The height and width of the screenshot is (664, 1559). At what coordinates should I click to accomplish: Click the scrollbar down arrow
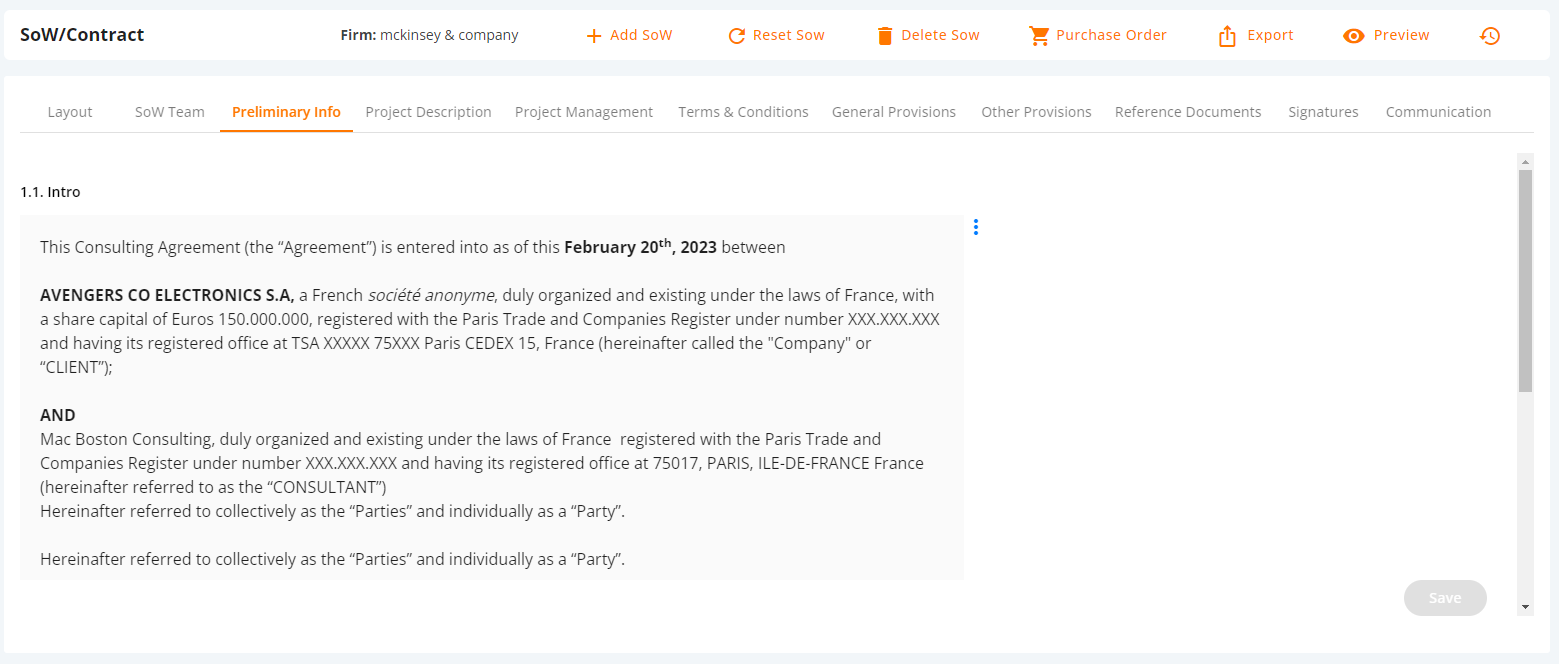(x=1525, y=607)
